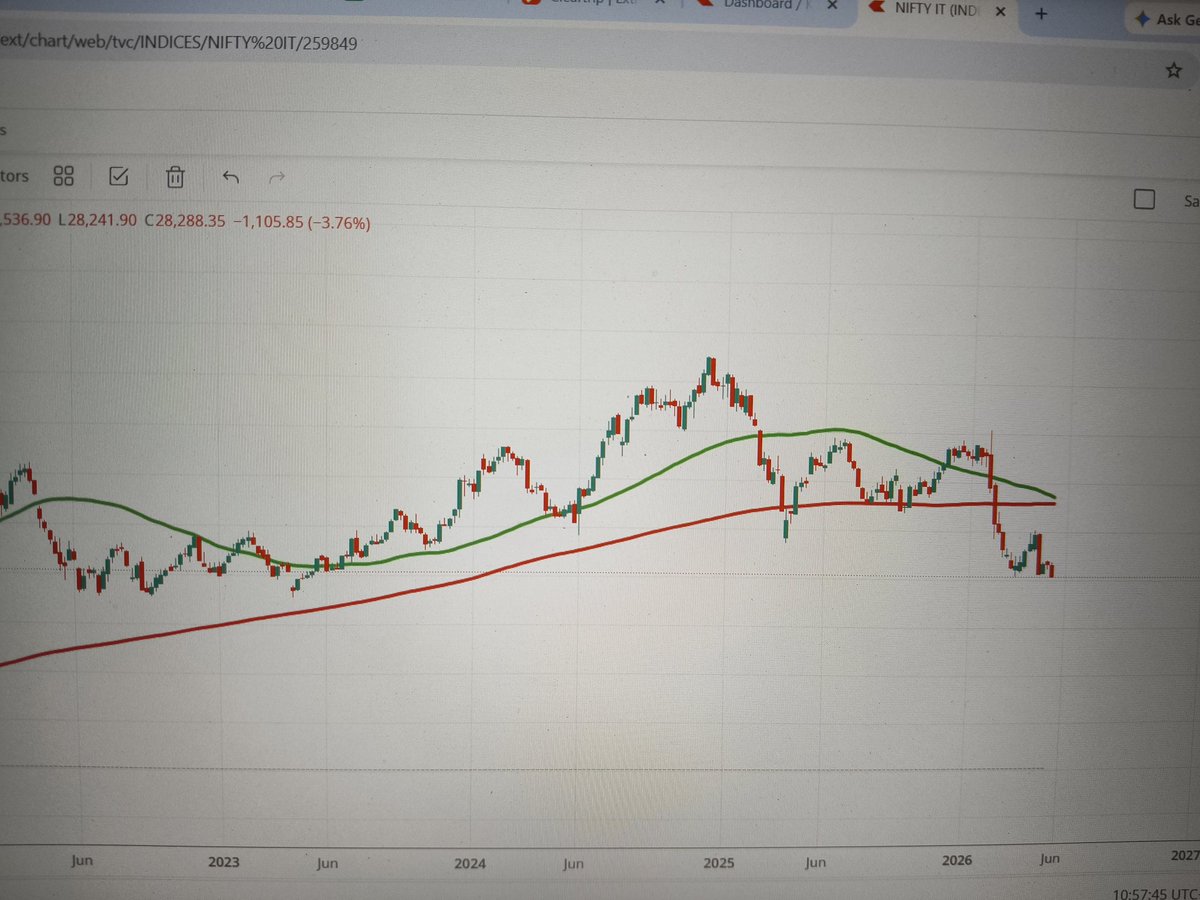Open the chart layout grid icon

(64, 176)
